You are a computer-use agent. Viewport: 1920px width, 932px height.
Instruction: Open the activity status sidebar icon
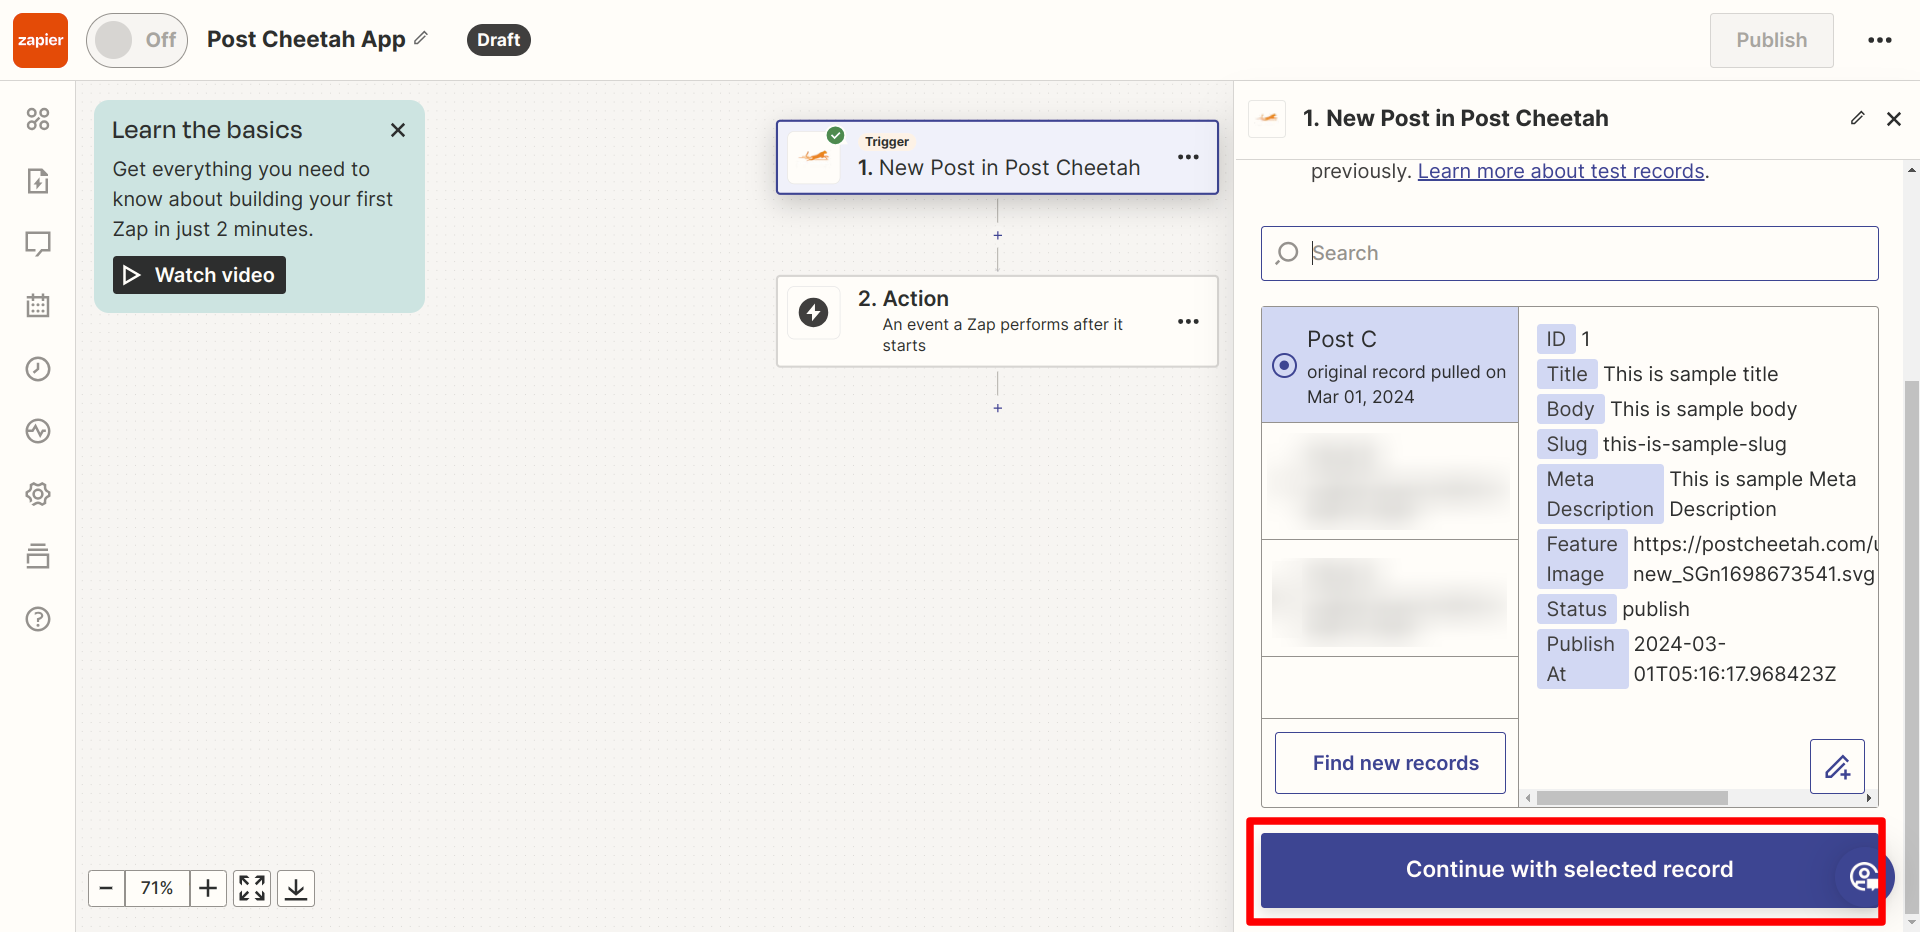pos(38,431)
